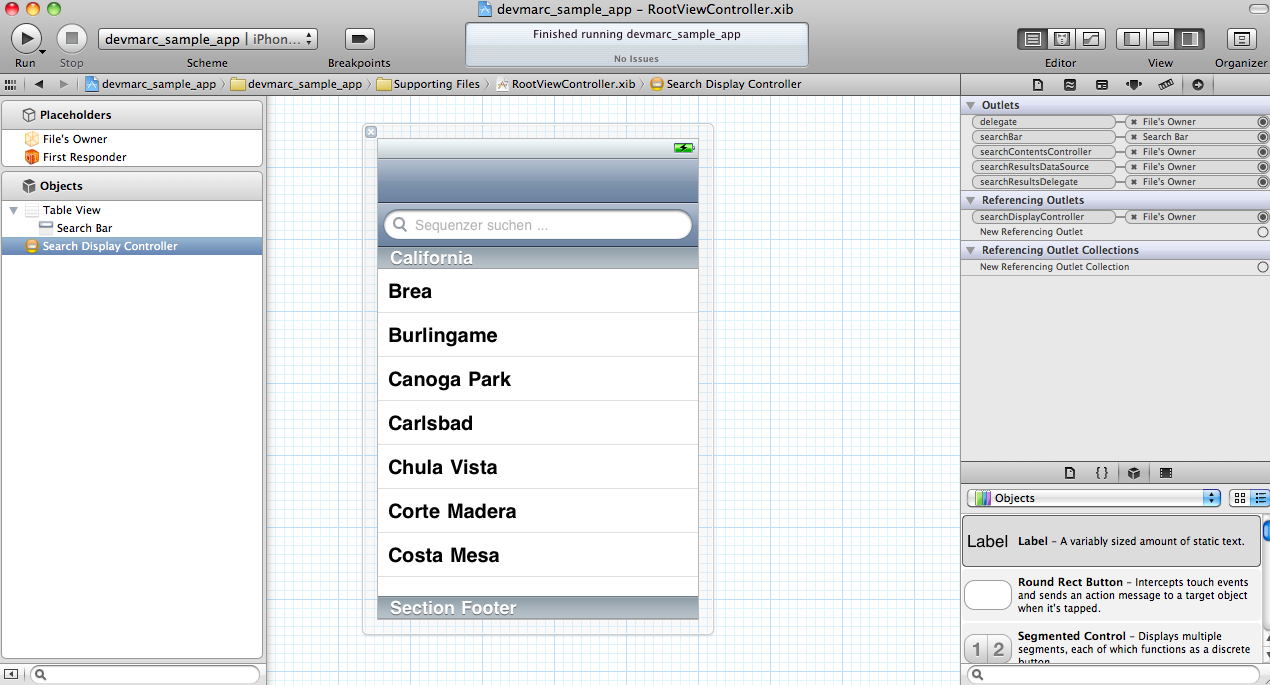Open the Organizer window
1270x685 pixels.
pyautogui.click(x=1241, y=38)
